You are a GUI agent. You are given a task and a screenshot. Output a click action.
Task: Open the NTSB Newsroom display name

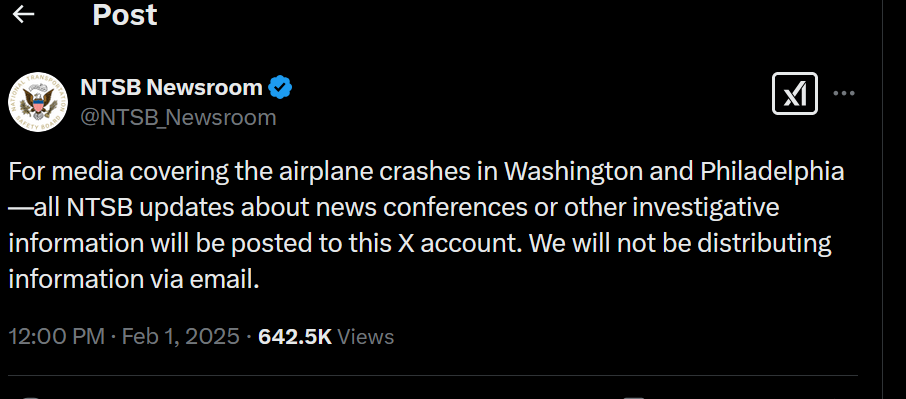[x=172, y=88]
